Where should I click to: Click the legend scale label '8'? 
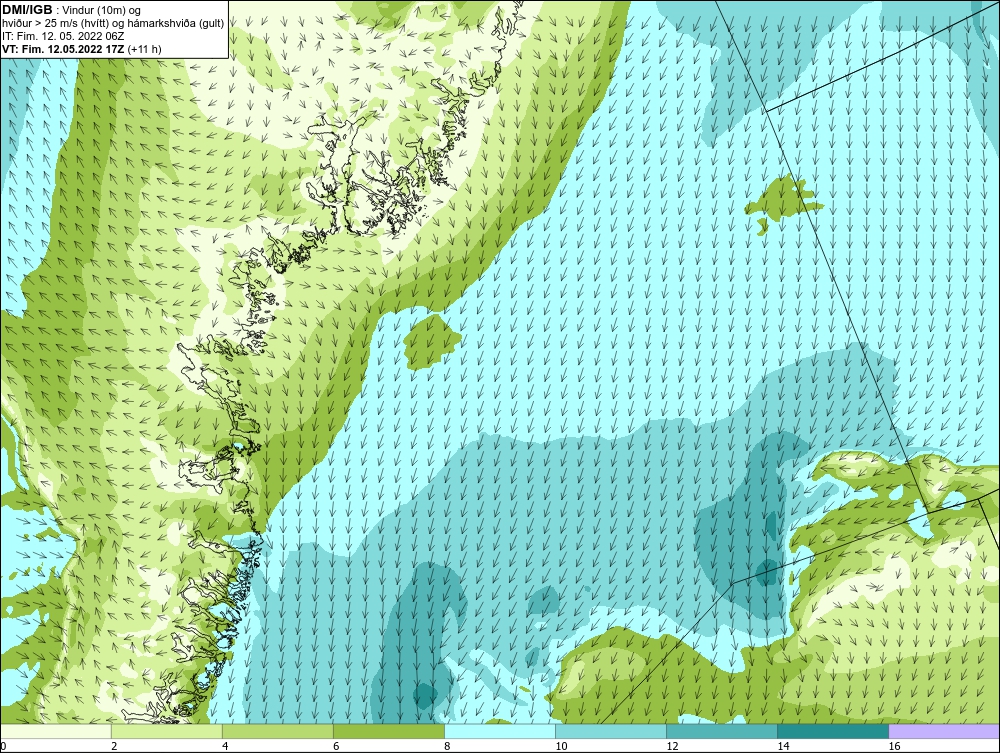coord(447,747)
